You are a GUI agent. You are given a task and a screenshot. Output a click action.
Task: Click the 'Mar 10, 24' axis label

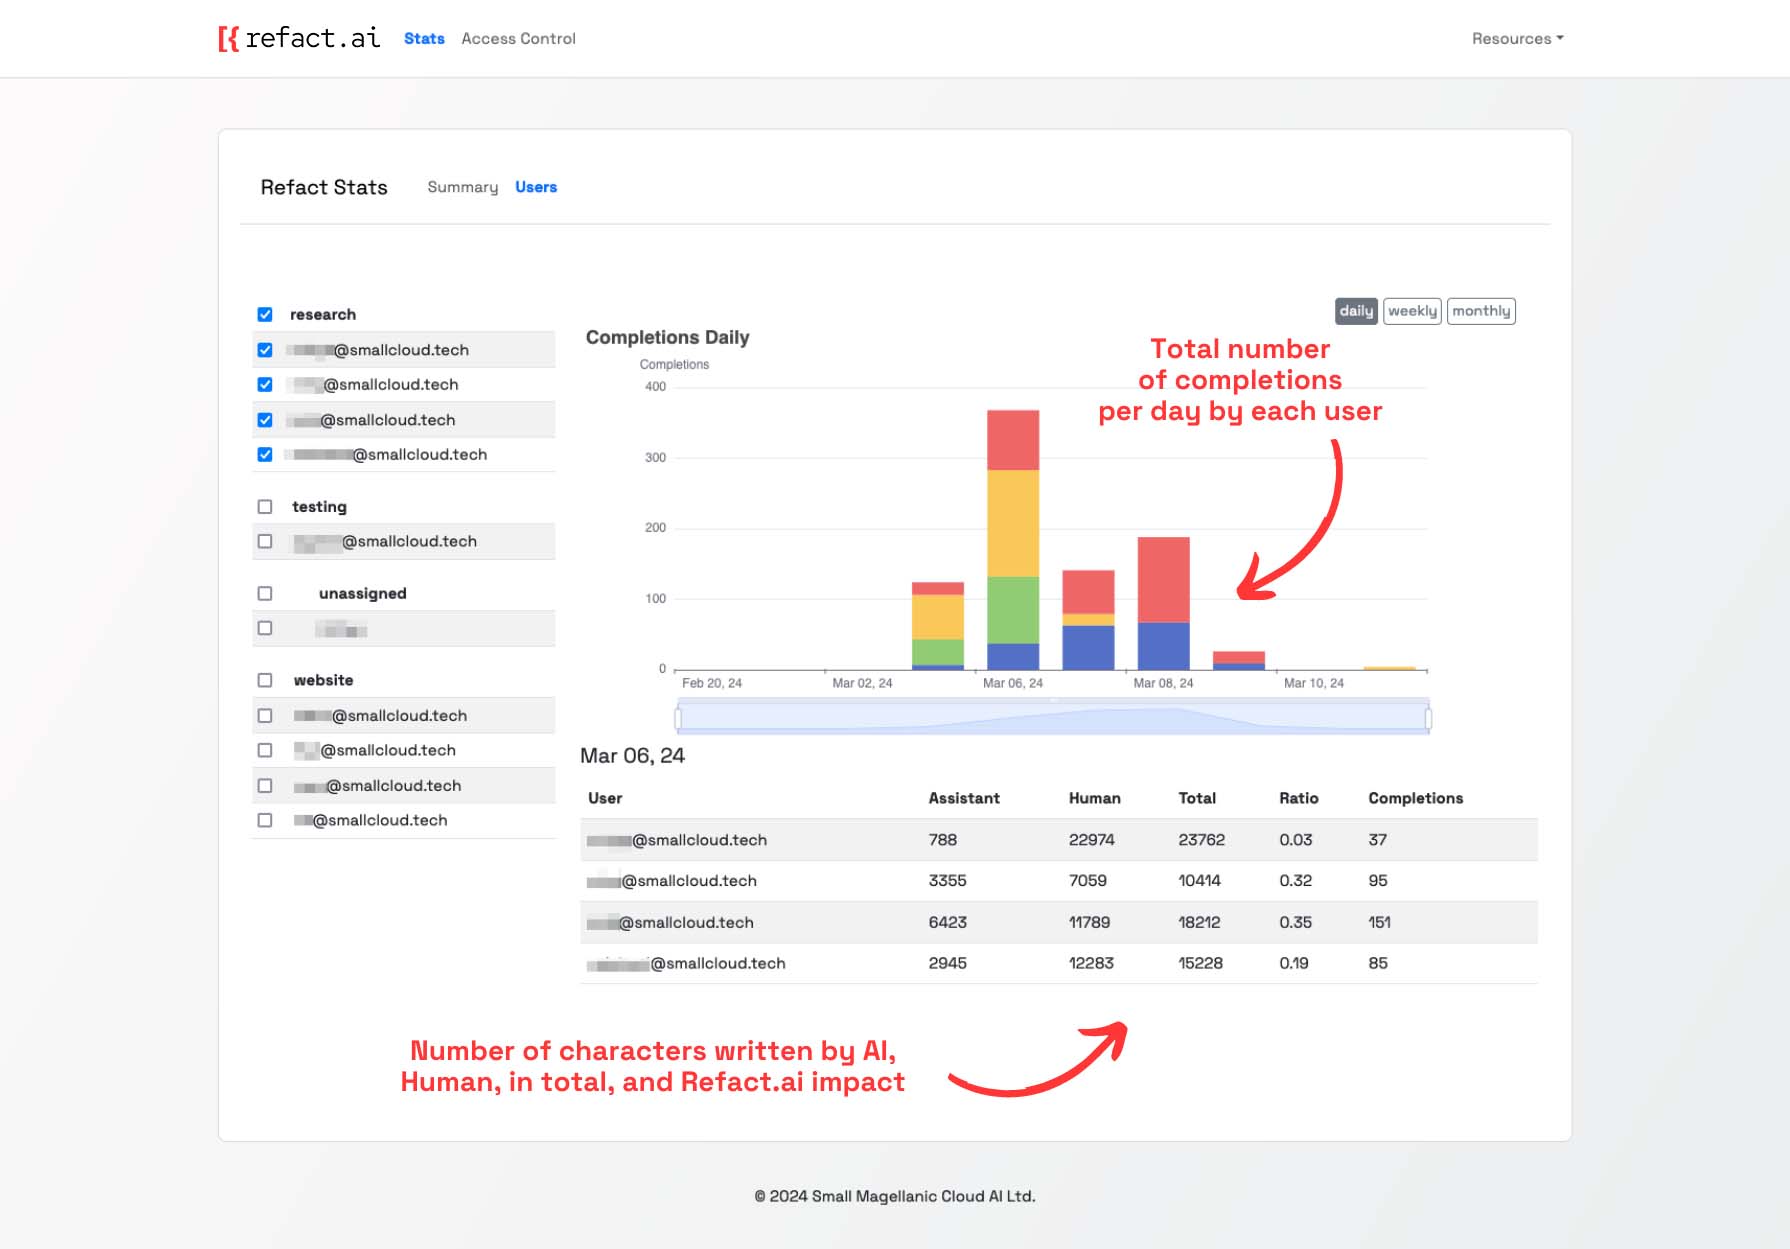[x=1314, y=683]
